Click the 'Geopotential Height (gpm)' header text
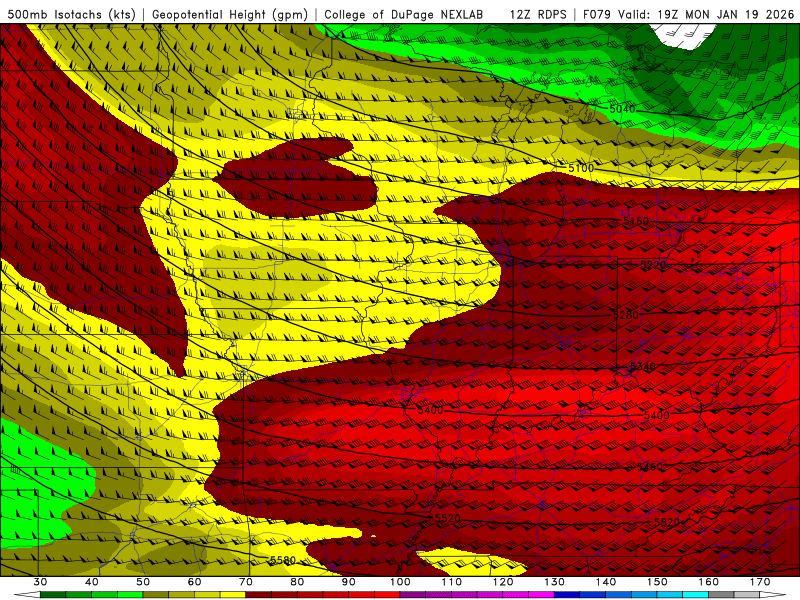 pyautogui.click(x=230, y=15)
